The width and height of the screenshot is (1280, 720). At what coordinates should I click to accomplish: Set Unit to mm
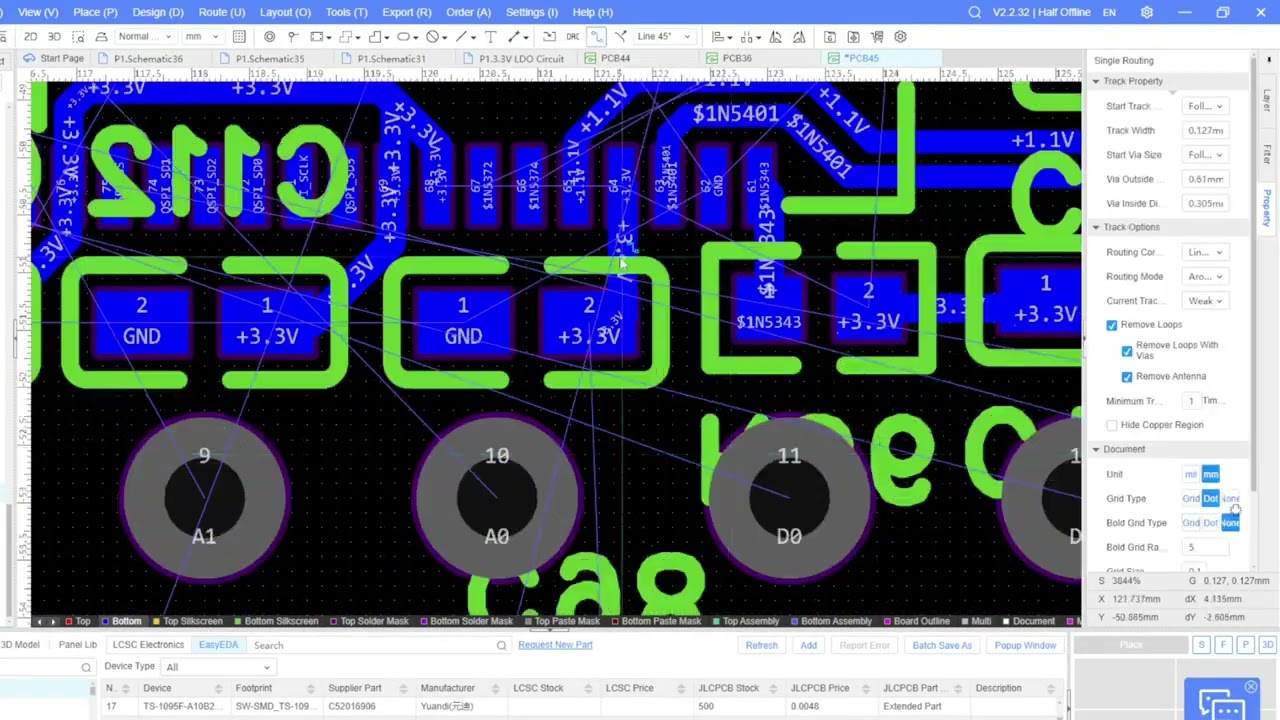1210,474
